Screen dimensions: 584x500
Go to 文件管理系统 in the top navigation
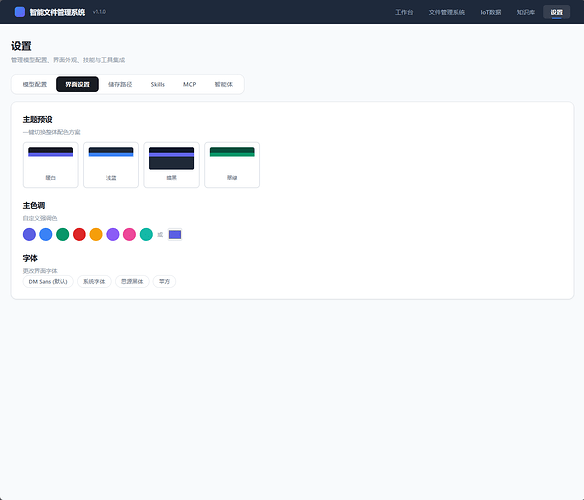(x=447, y=12)
